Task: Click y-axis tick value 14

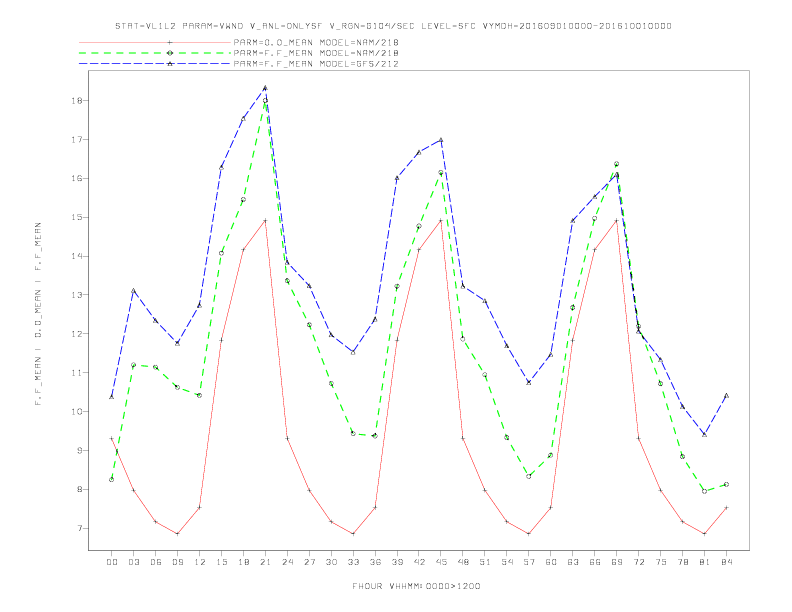Action: [76, 256]
